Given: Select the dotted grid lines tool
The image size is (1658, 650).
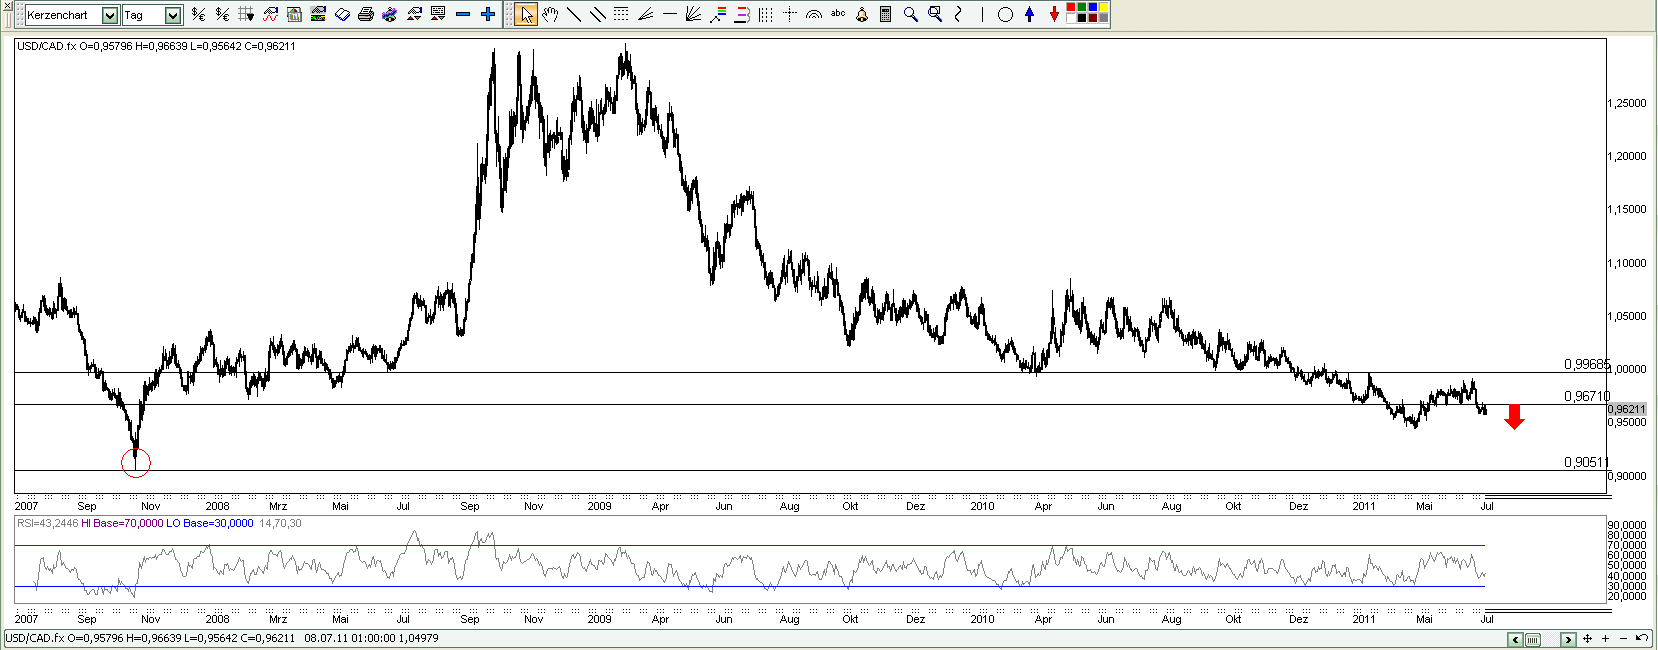Looking at the screenshot, I should 621,14.
